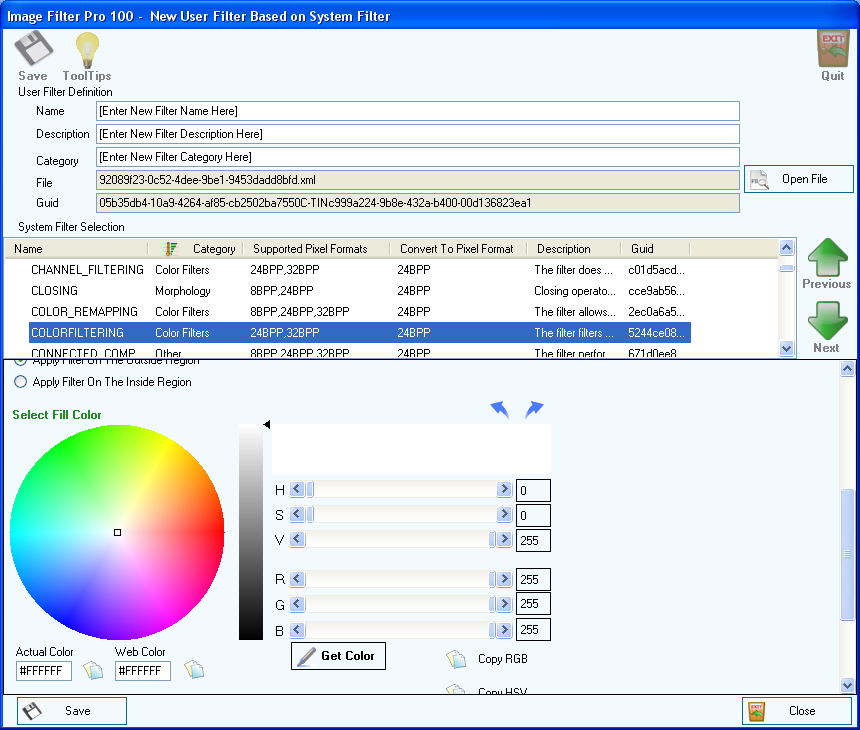860x730 pixels.
Task: Select the COLORFILTERING filter row
Action: 359,332
